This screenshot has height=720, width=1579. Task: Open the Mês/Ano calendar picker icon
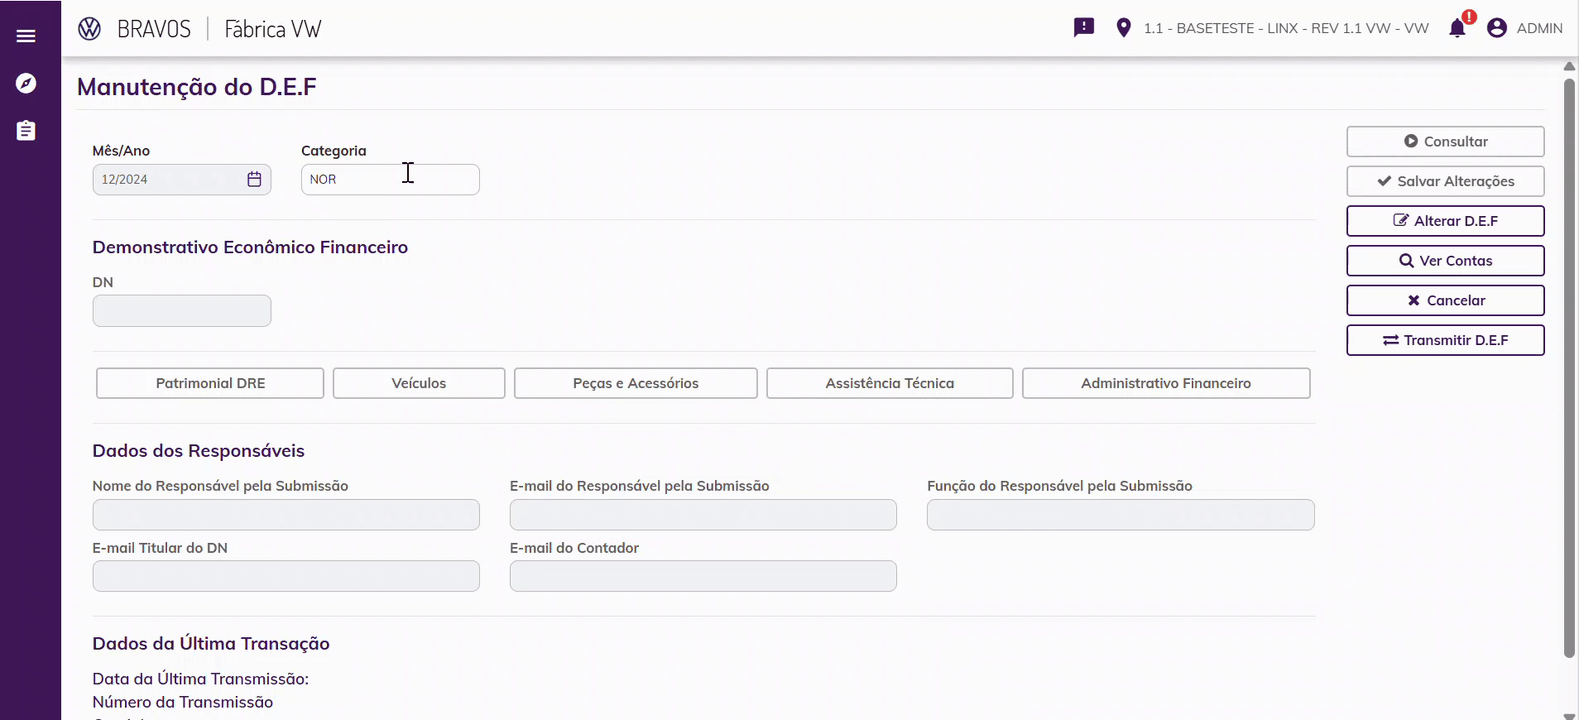tap(254, 179)
